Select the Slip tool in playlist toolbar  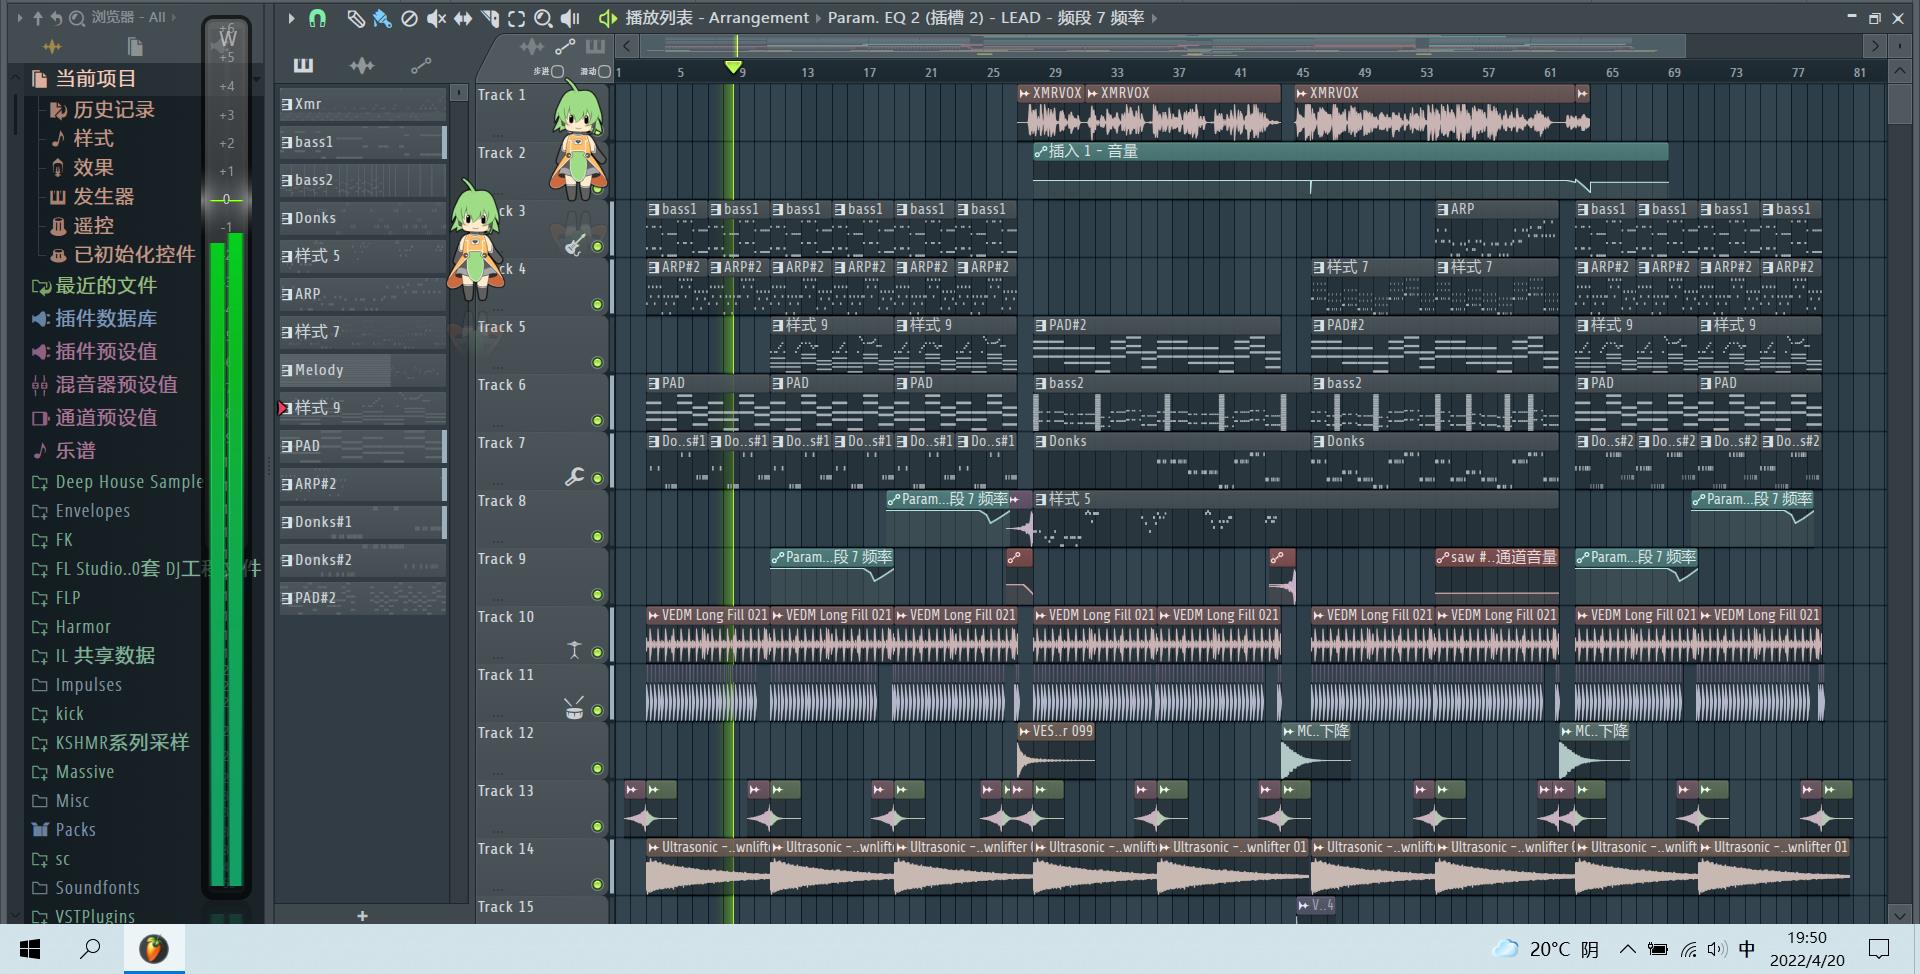[463, 18]
